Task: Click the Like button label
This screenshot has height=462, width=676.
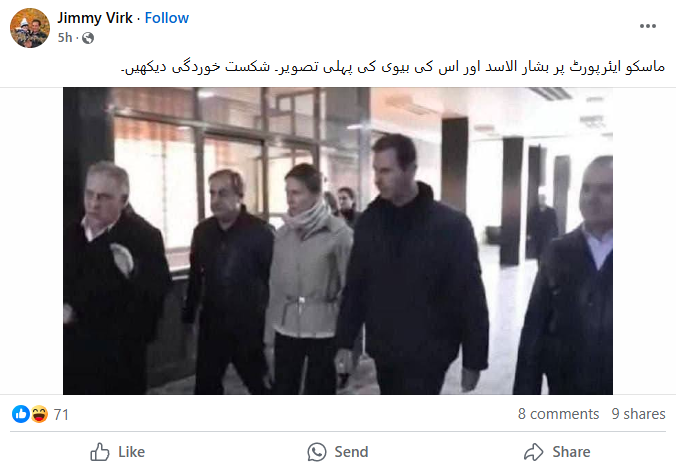Action: pos(131,452)
